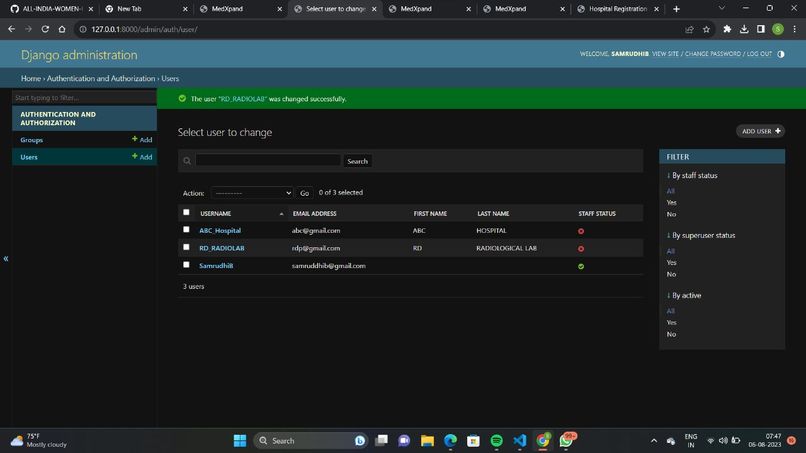Click the Log Out link
This screenshot has width=806, height=453.
coord(759,53)
